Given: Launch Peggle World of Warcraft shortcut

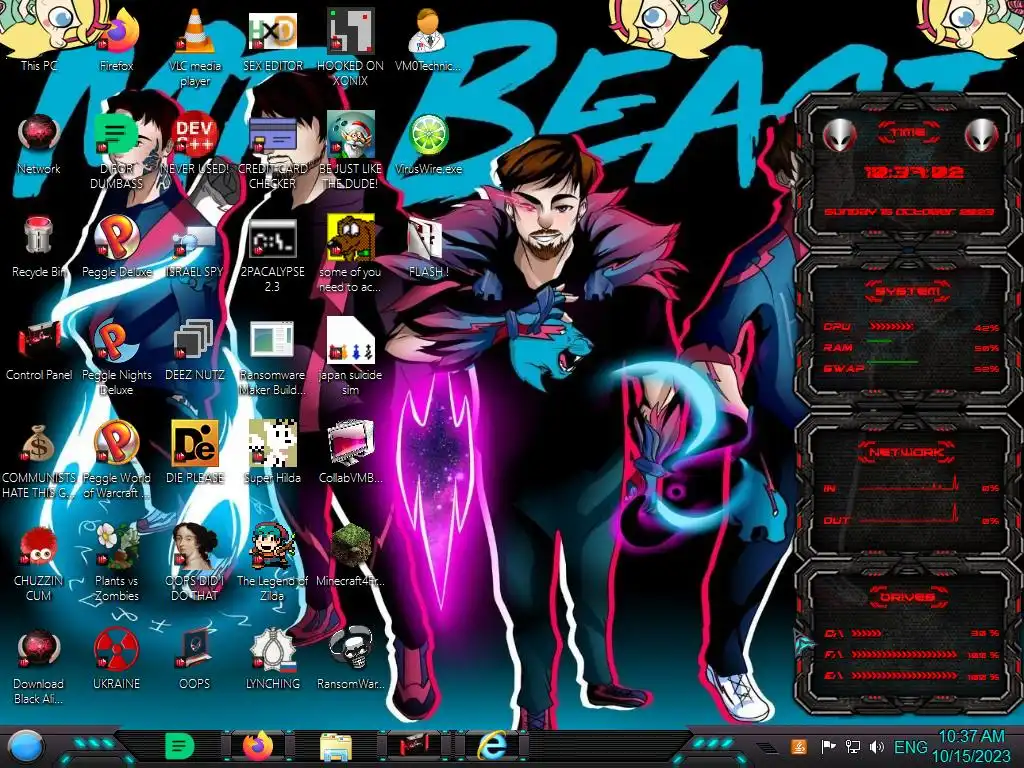Looking at the screenshot, I should click(117, 461).
